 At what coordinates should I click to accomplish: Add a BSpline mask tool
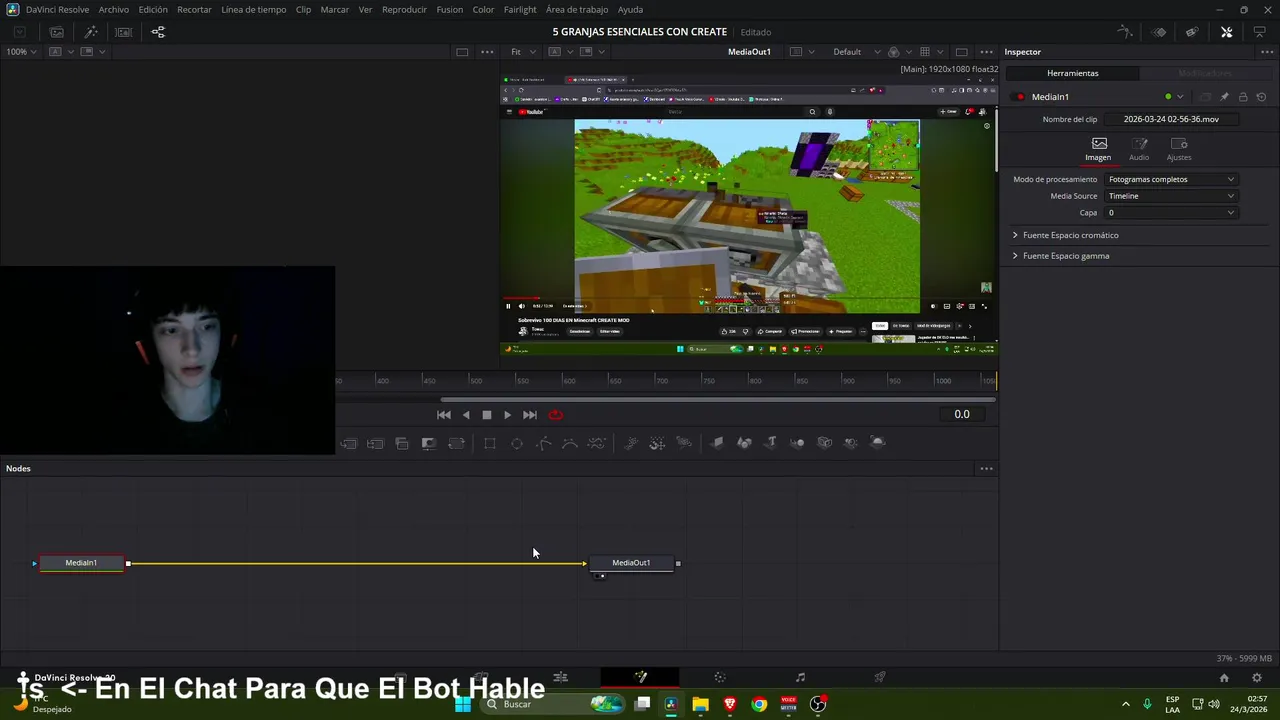[570, 443]
